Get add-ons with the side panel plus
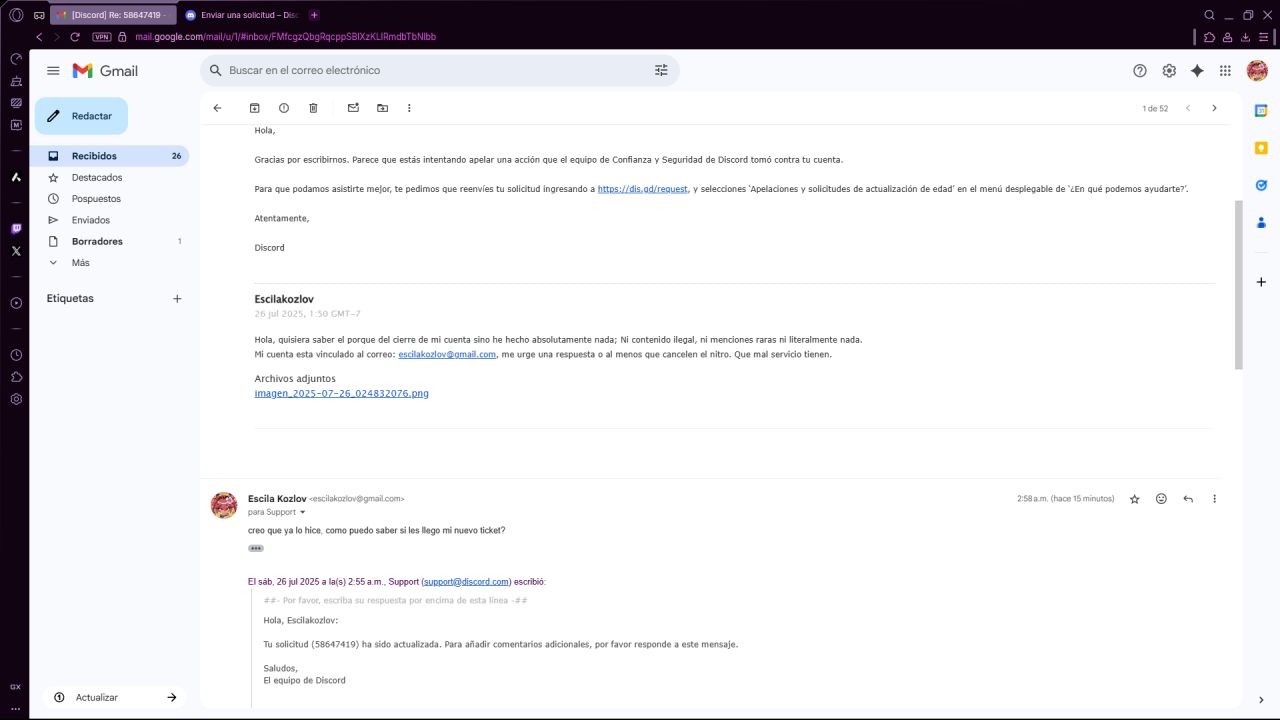 click(x=1261, y=282)
